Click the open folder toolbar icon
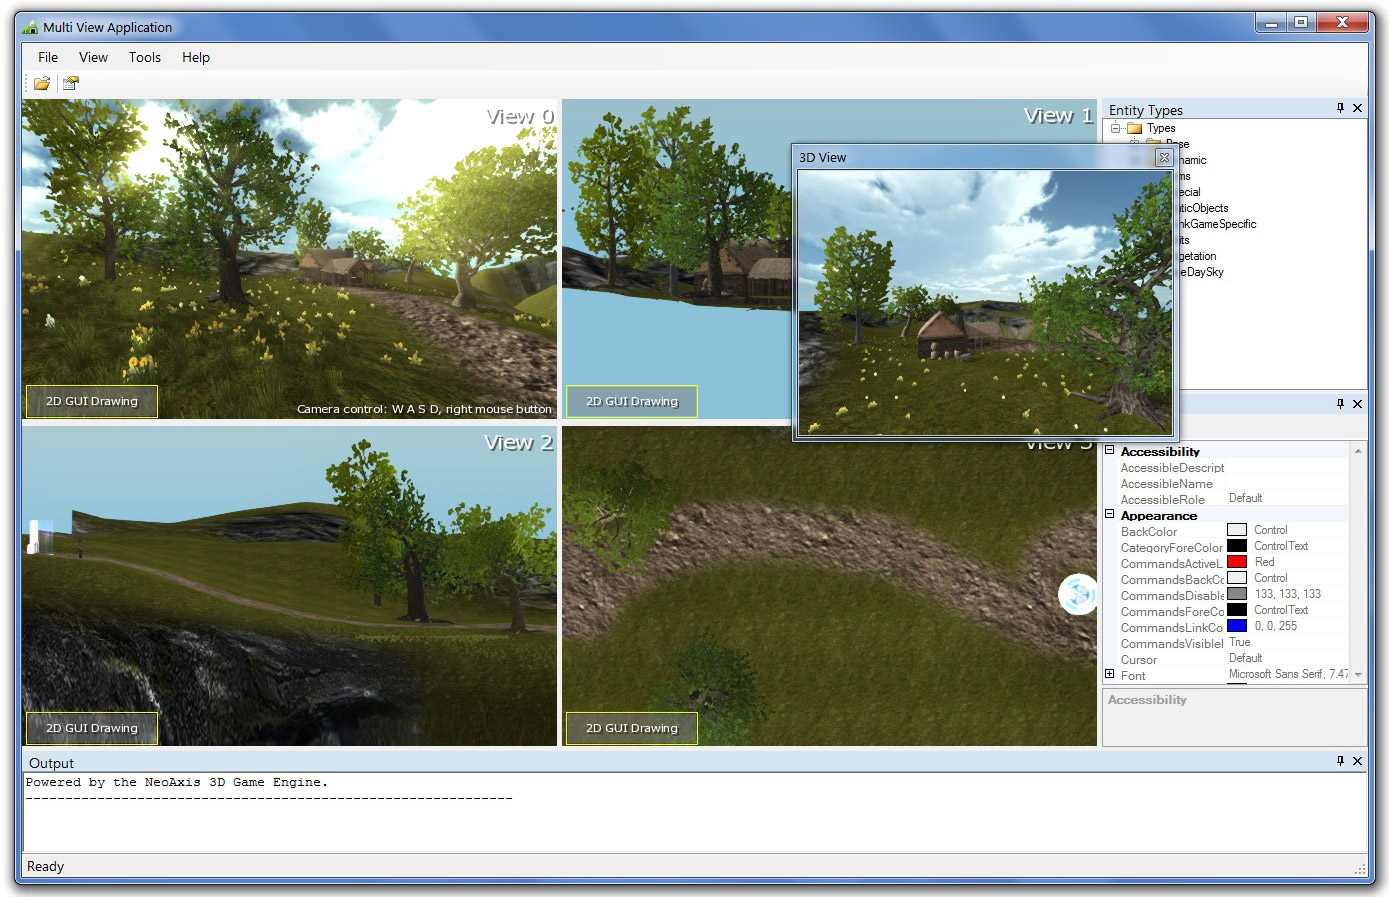This screenshot has width=1389, height=897. point(42,84)
